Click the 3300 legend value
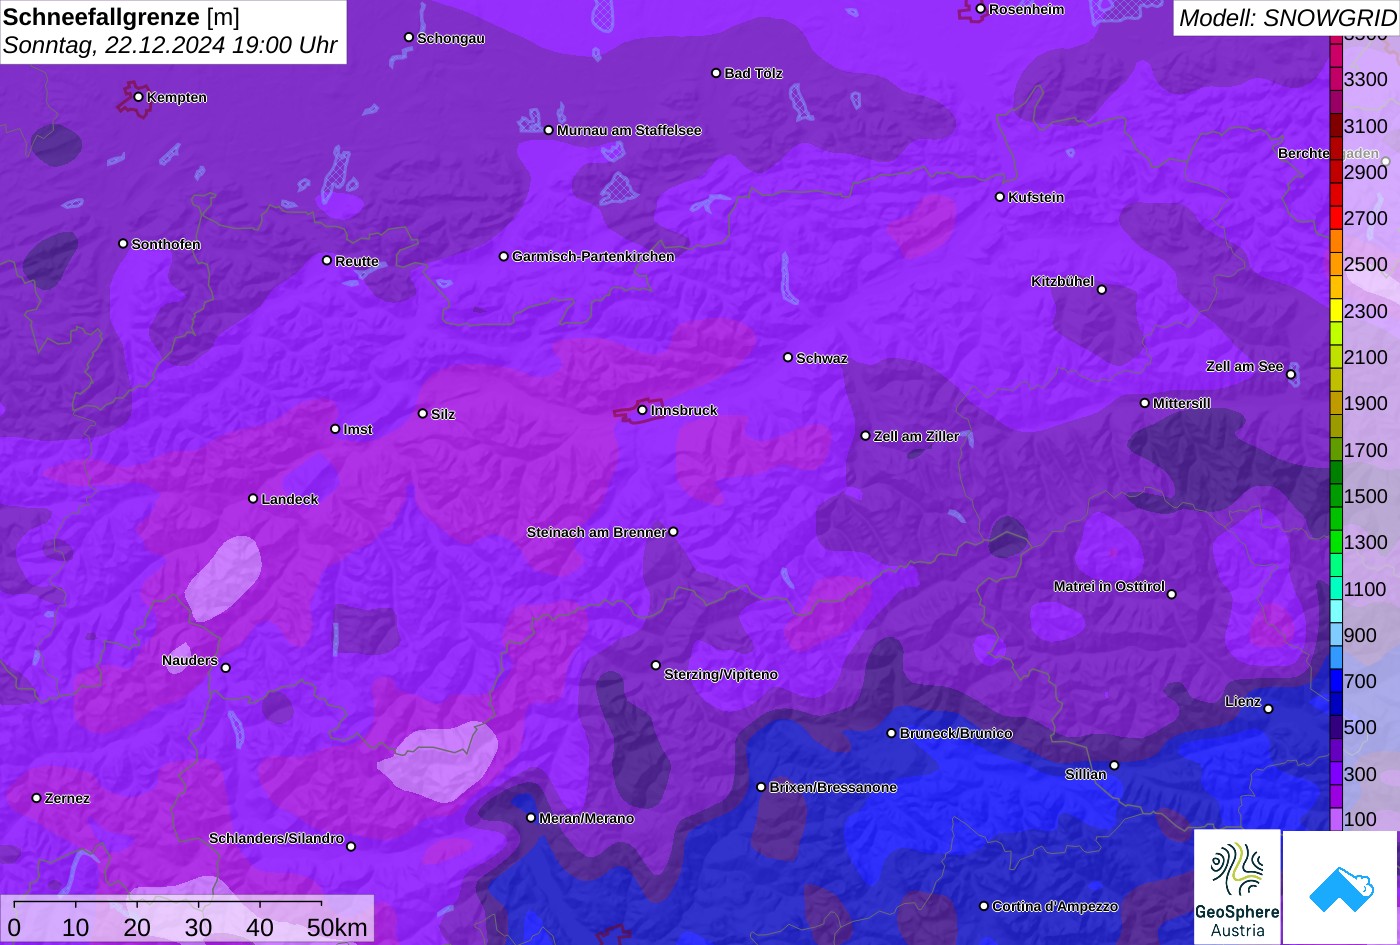1400x945 pixels. tap(1366, 79)
